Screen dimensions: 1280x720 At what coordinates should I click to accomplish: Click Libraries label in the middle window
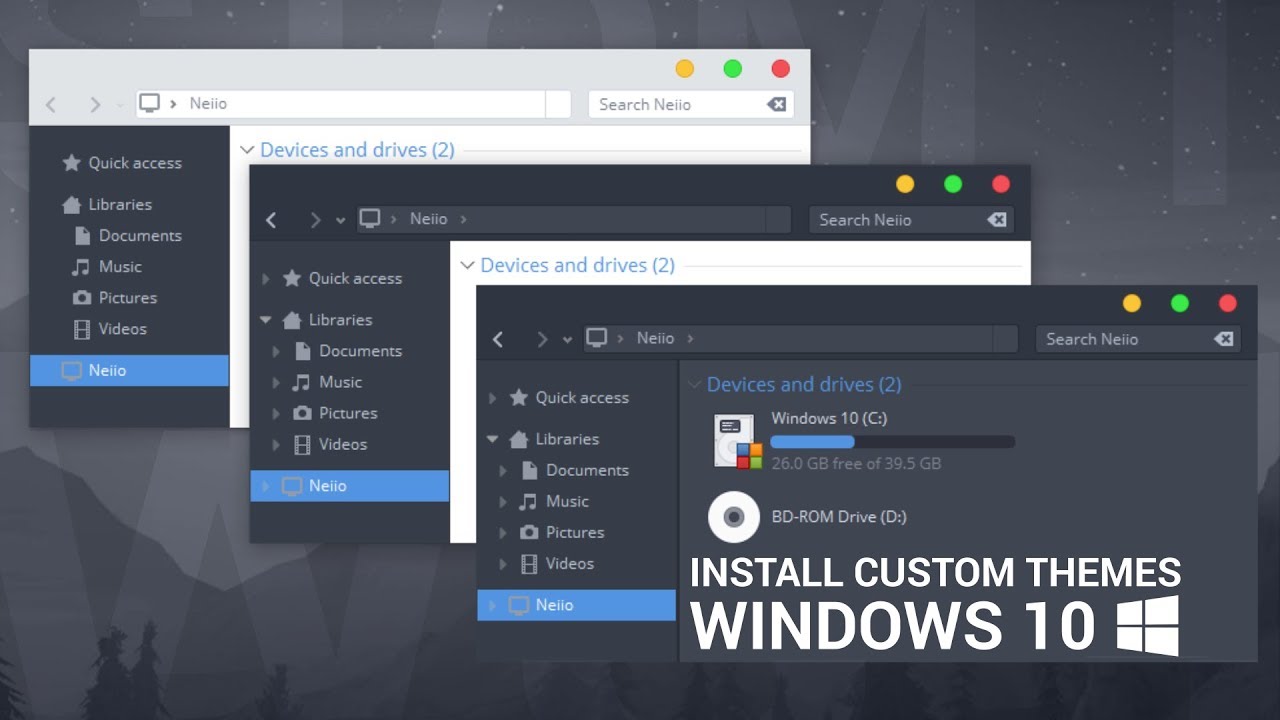(x=340, y=320)
